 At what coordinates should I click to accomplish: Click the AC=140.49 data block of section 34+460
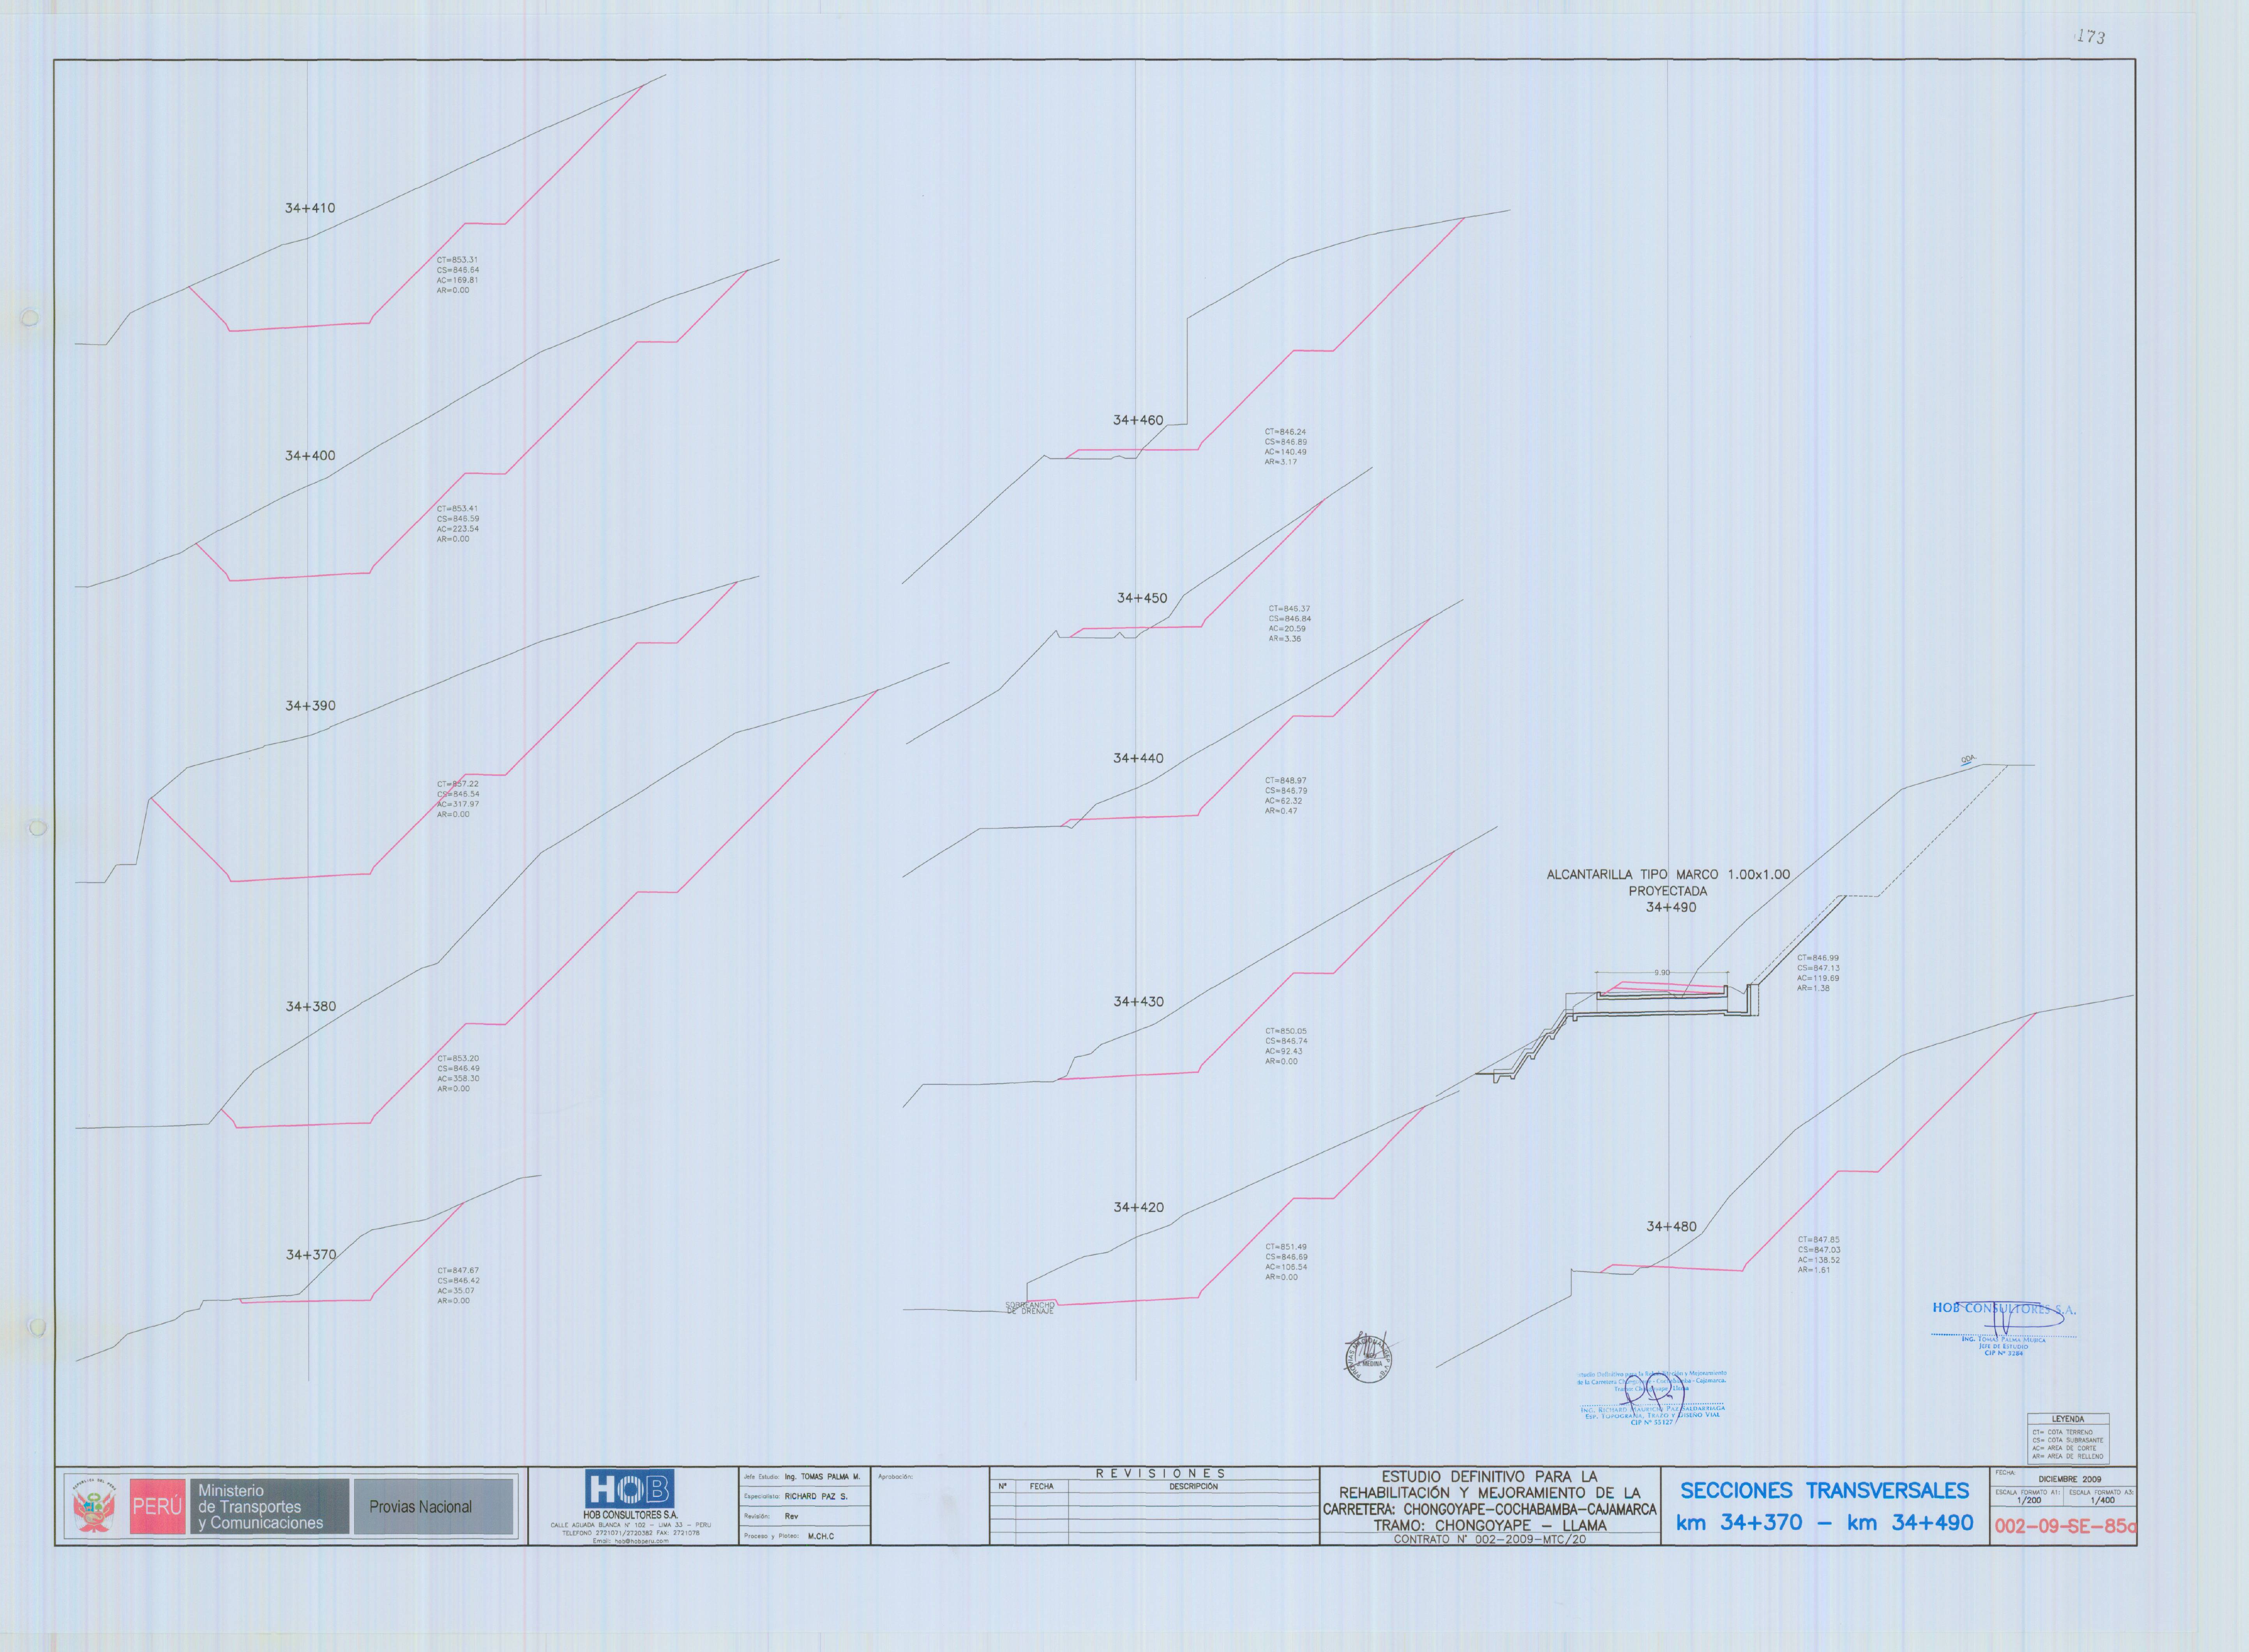(1285, 447)
